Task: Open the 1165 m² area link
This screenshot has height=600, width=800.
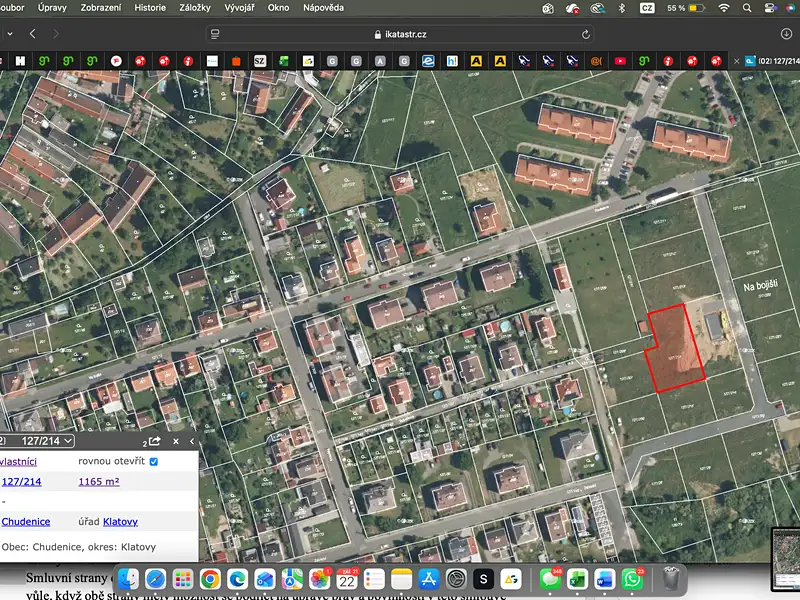Action: (x=99, y=482)
